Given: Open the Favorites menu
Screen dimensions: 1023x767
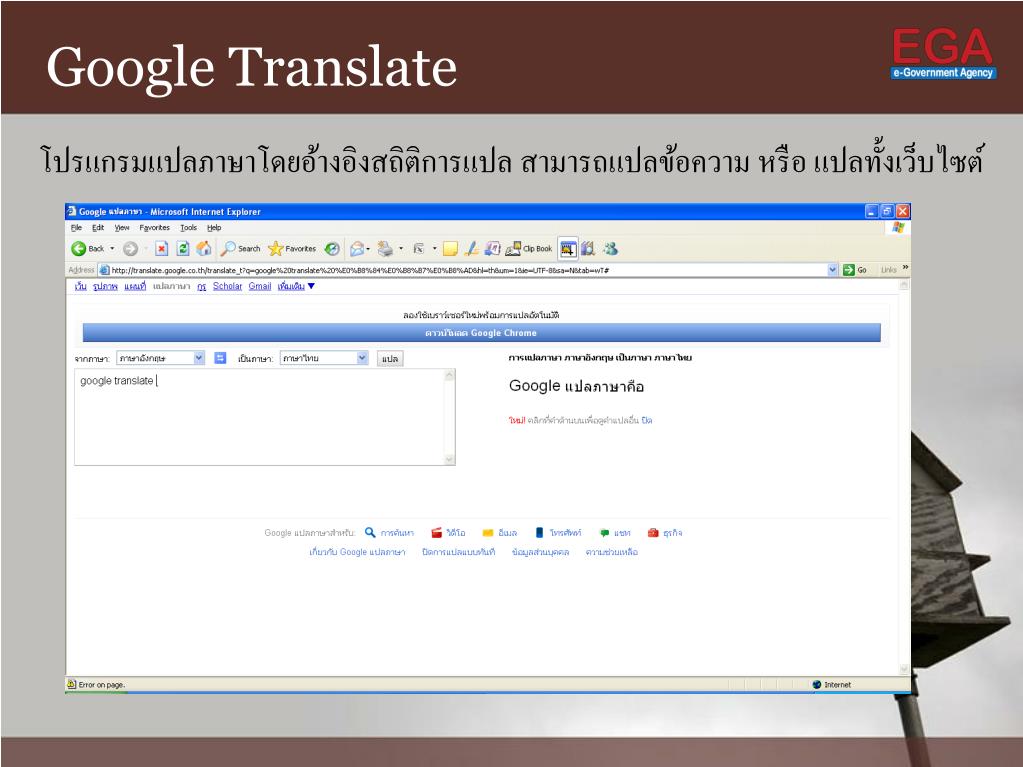Looking at the screenshot, I should pyautogui.click(x=155, y=228).
